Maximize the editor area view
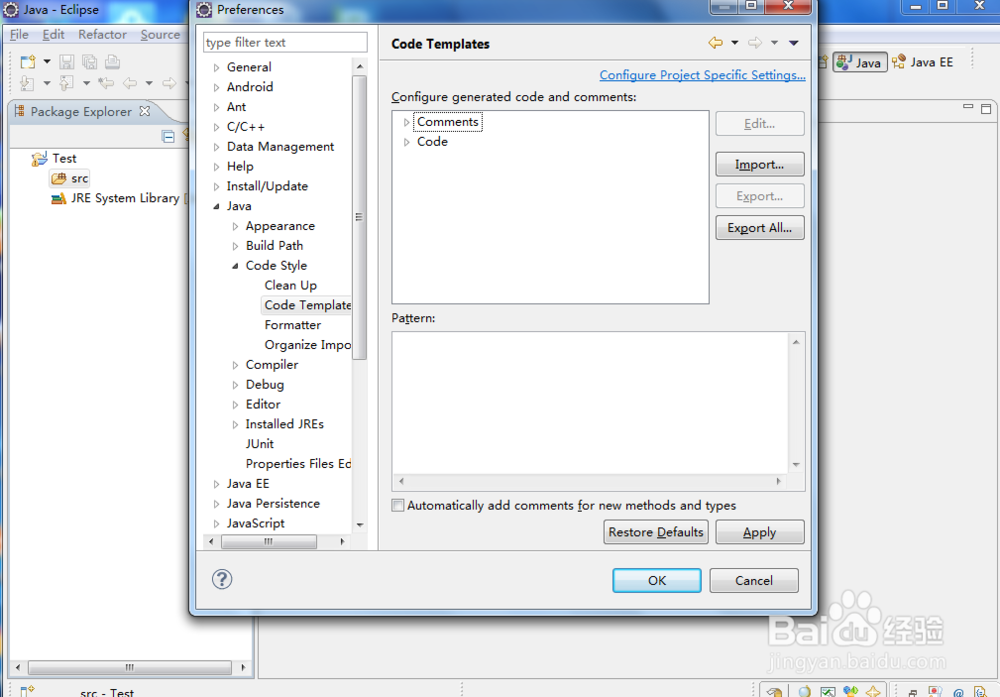 coord(986,108)
